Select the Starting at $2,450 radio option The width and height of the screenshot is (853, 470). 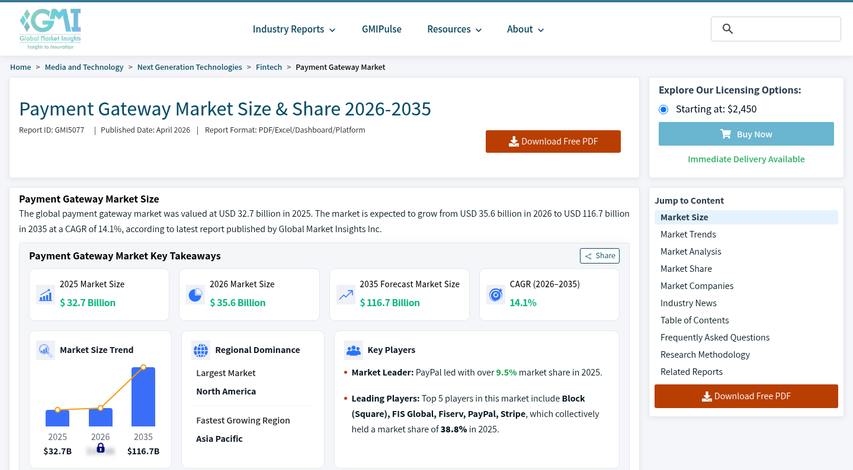(x=663, y=109)
